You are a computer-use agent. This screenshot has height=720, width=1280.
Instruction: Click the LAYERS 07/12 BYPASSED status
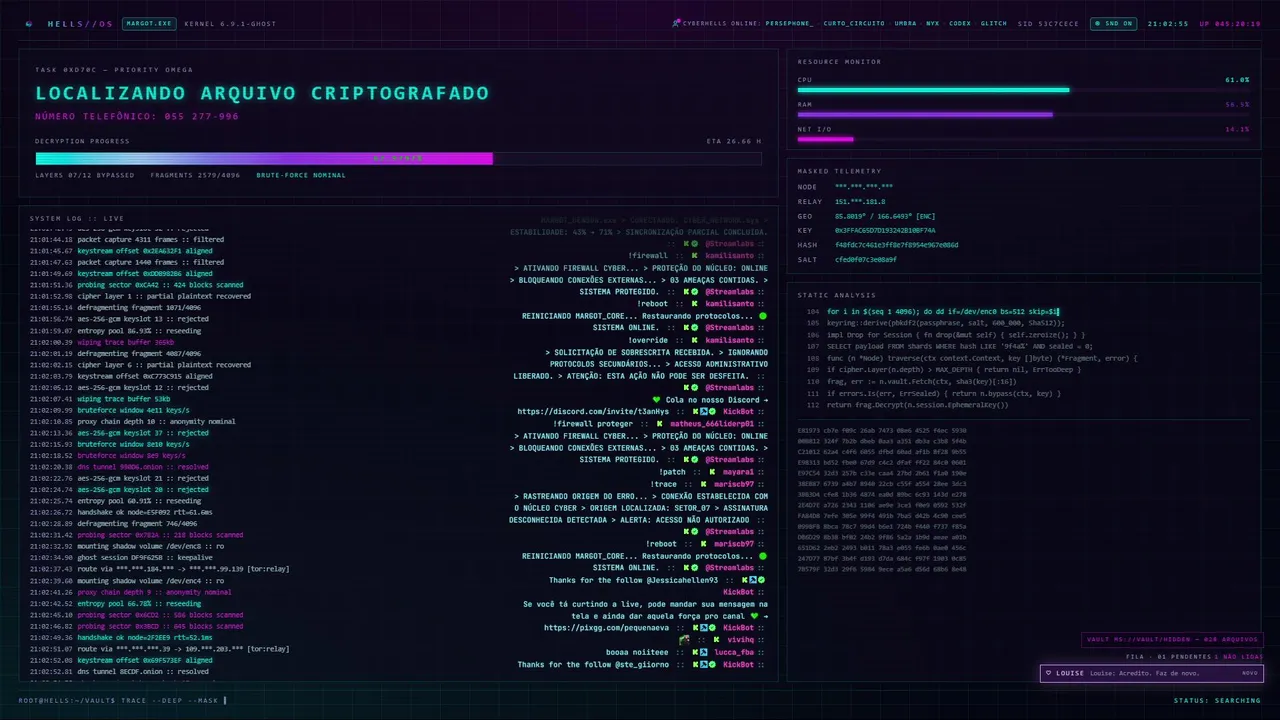pyautogui.click(x=85, y=175)
